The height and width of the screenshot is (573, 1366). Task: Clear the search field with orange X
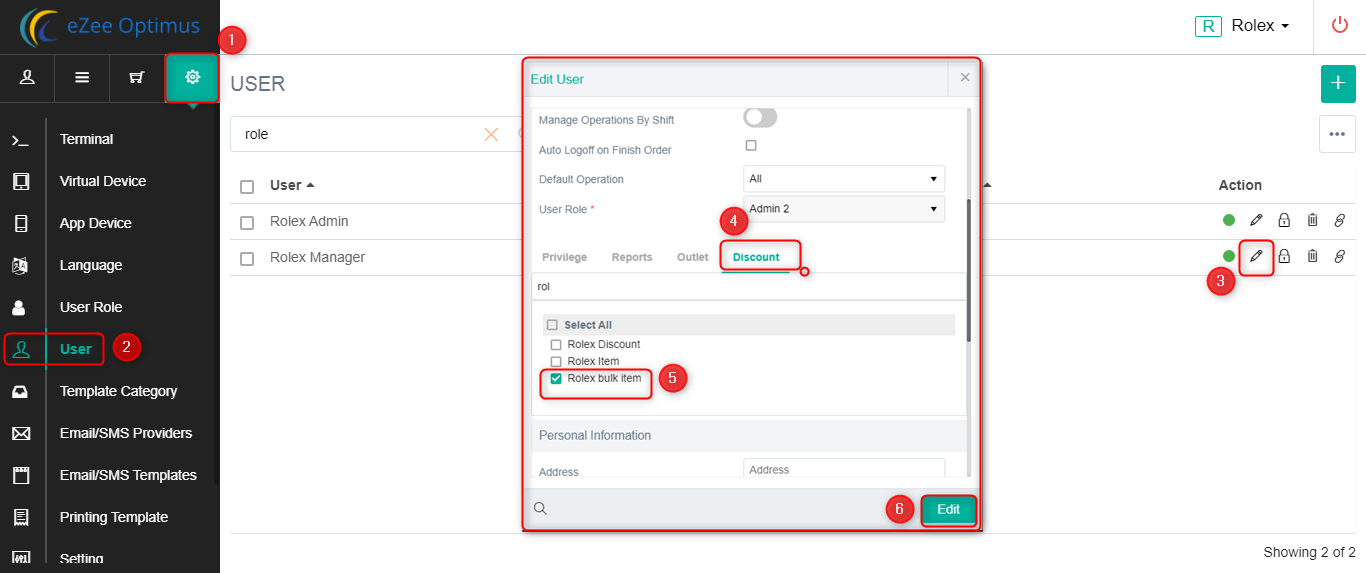[x=491, y=134]
